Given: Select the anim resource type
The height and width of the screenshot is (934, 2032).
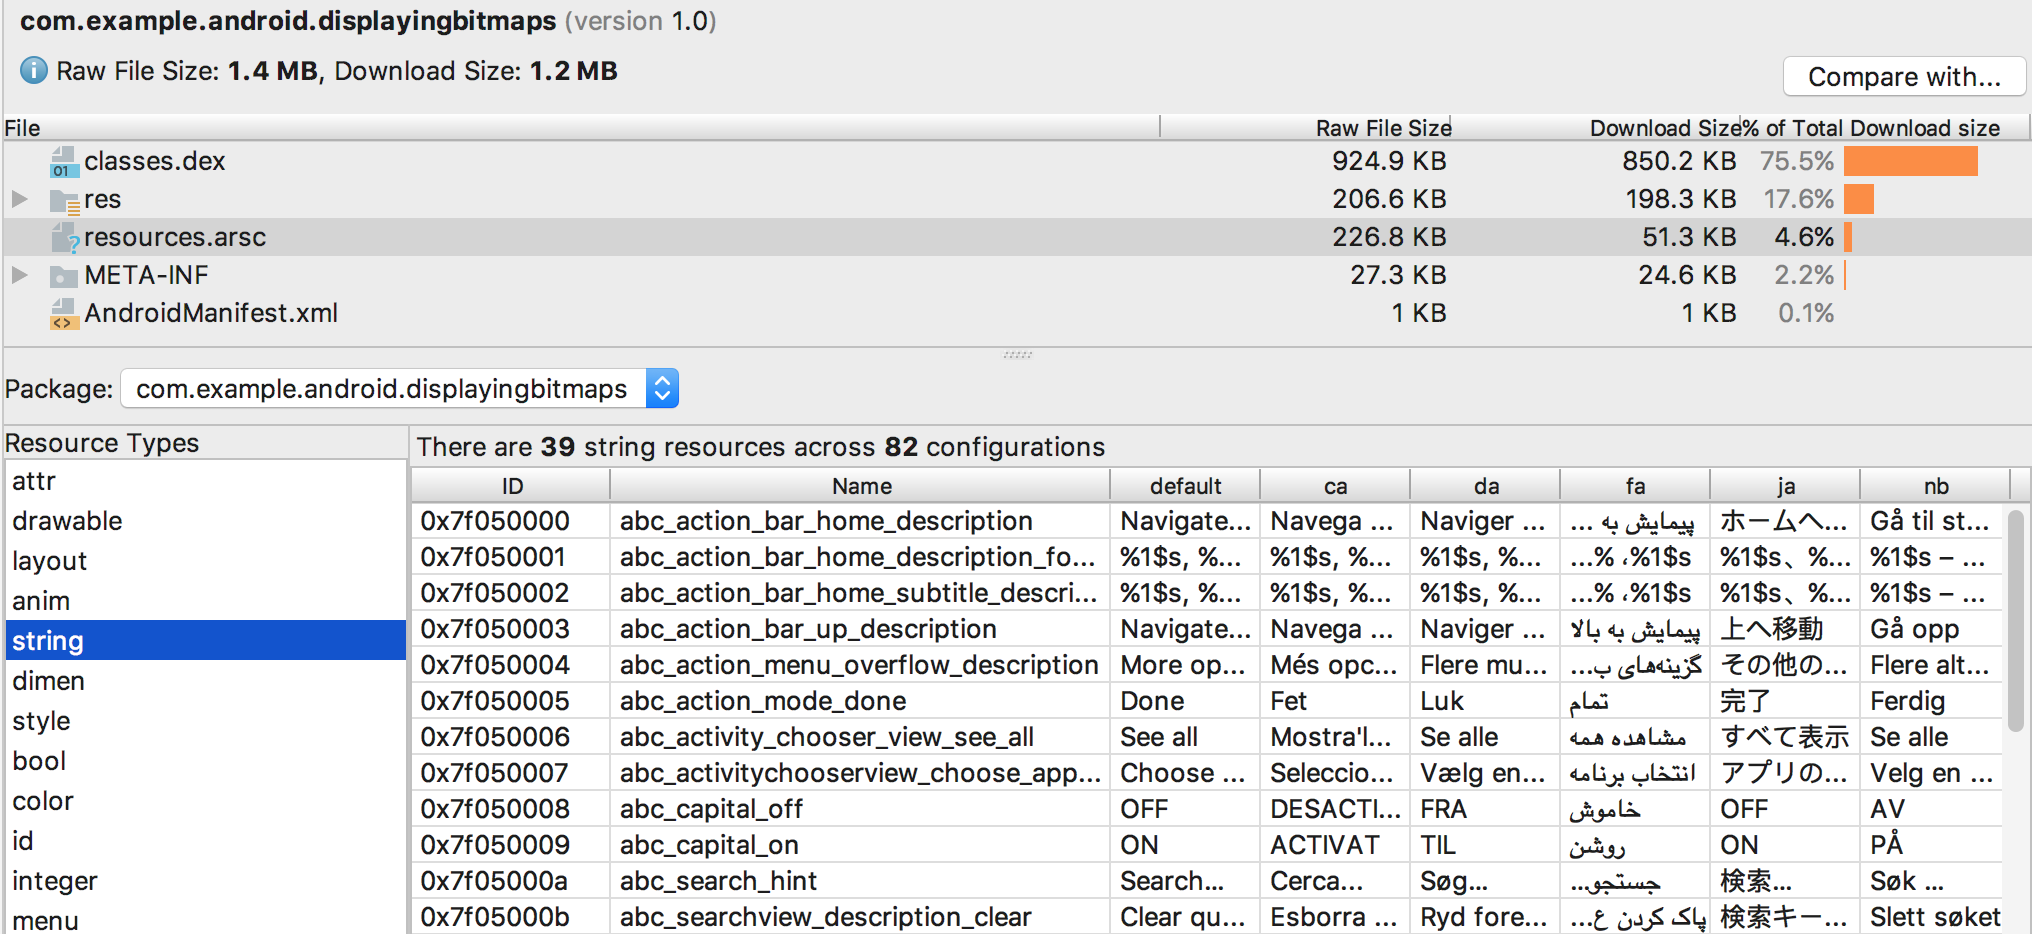Looking at the screenshot, I should coord(41,600).
